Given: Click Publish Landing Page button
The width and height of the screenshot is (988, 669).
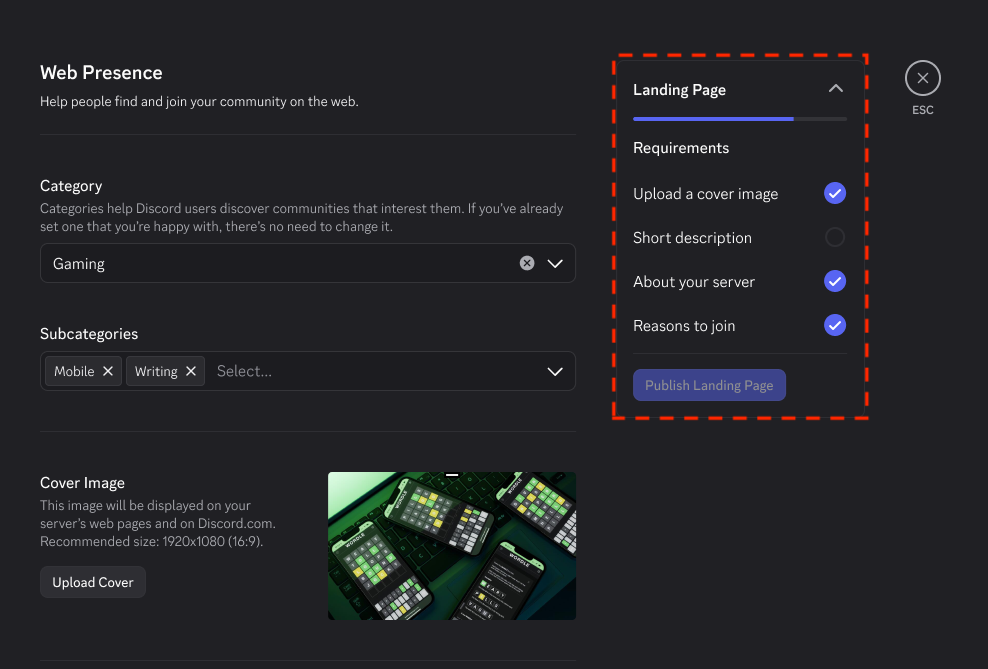Looking at the screenshot, I should coord(709,385).
